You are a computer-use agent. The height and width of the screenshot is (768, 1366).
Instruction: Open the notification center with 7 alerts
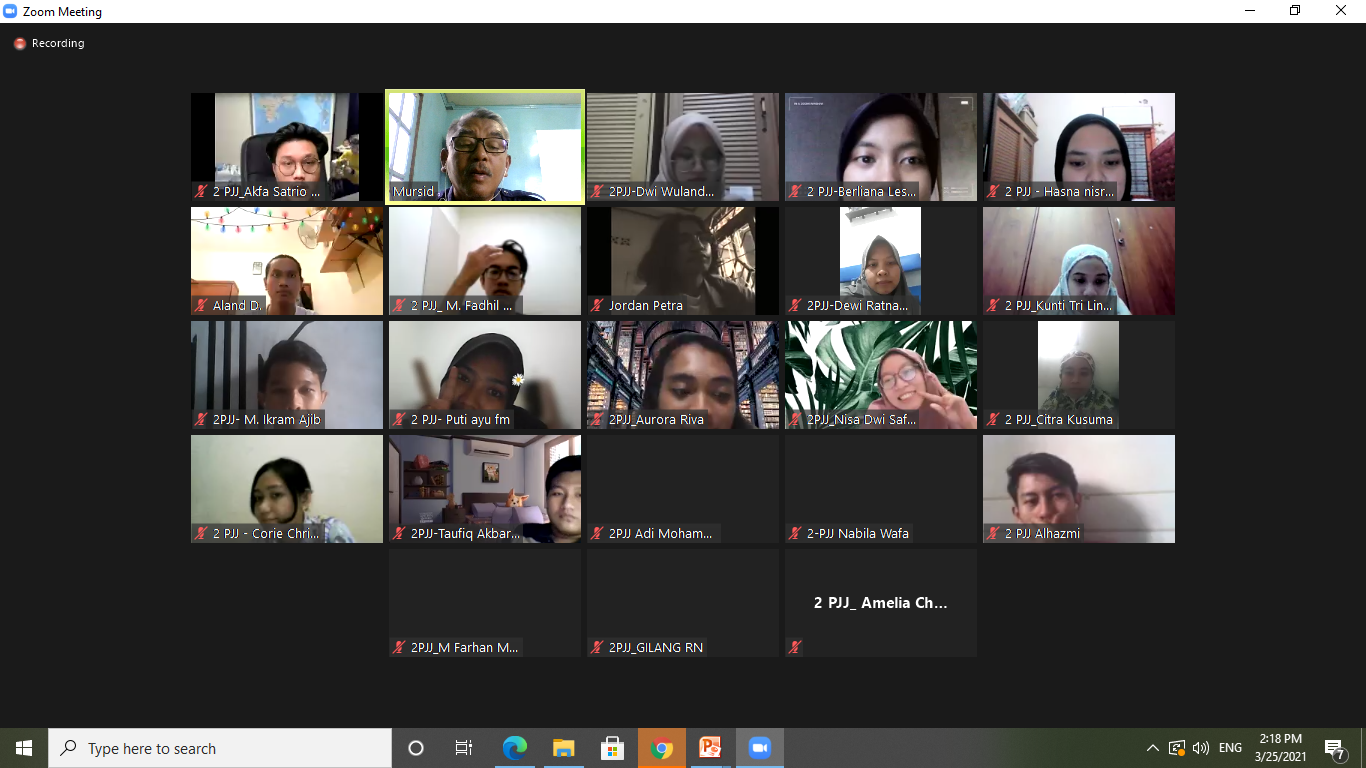tap(1334, 748)
